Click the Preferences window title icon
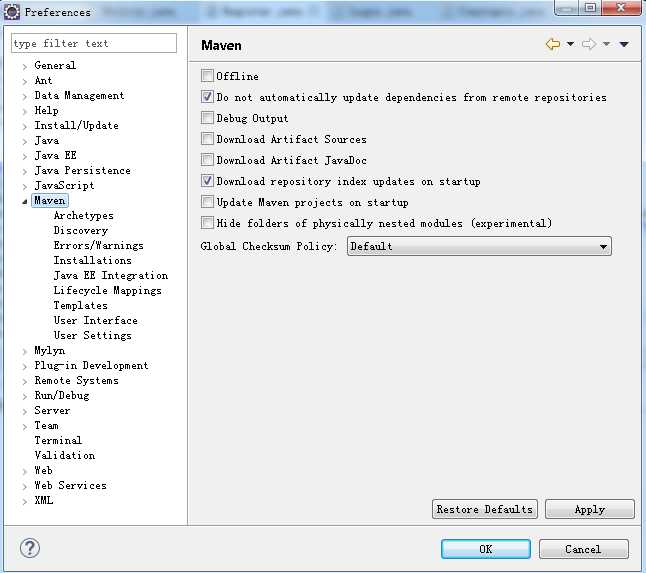This screenshot has height=573, width=646. pos(12,12)
